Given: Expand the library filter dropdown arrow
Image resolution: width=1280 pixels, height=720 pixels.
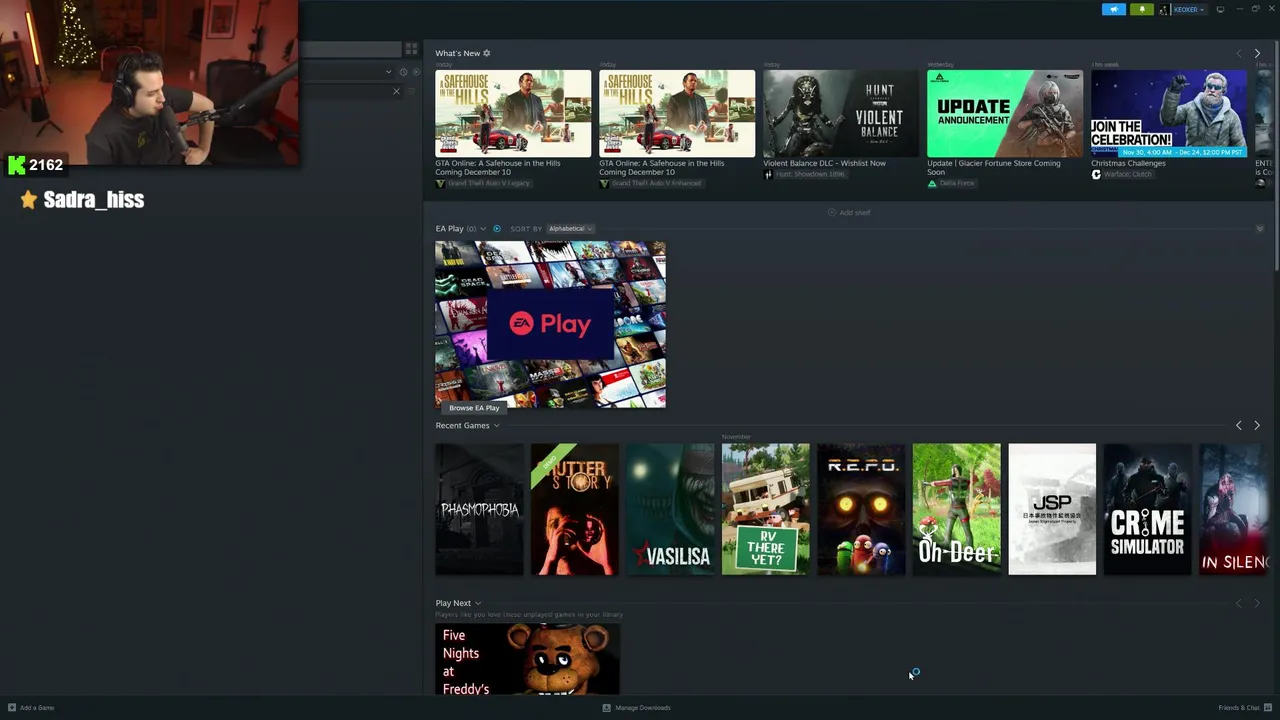Looking at the screenshot, I should (388, 72).
